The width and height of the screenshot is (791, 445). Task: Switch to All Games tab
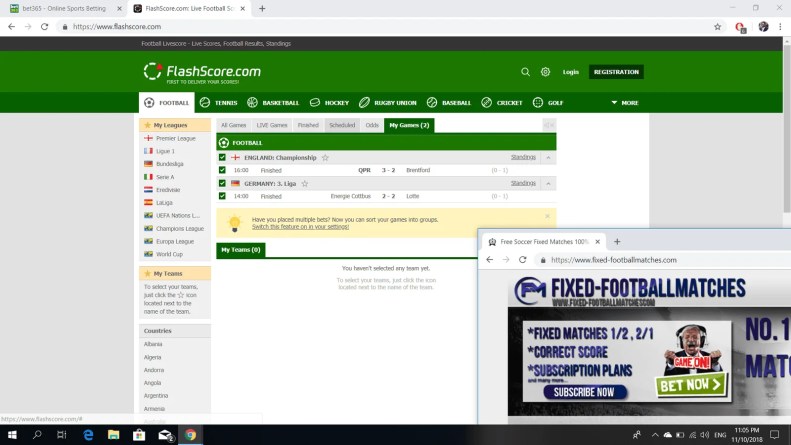pos(234,125)
